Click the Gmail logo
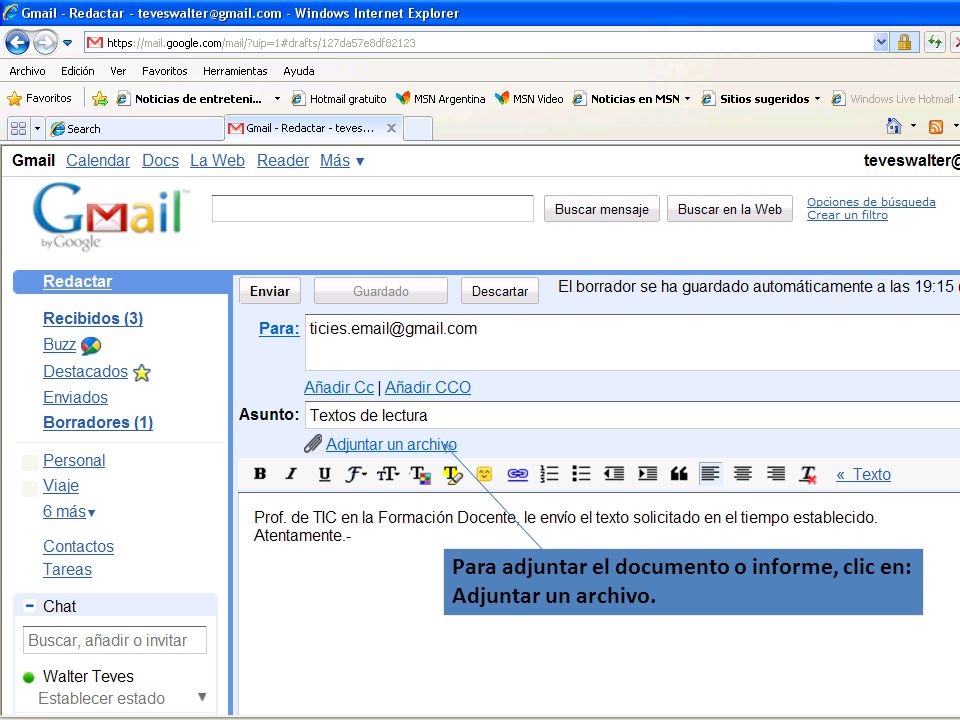960x720 pixels. (x=111, y=216)
